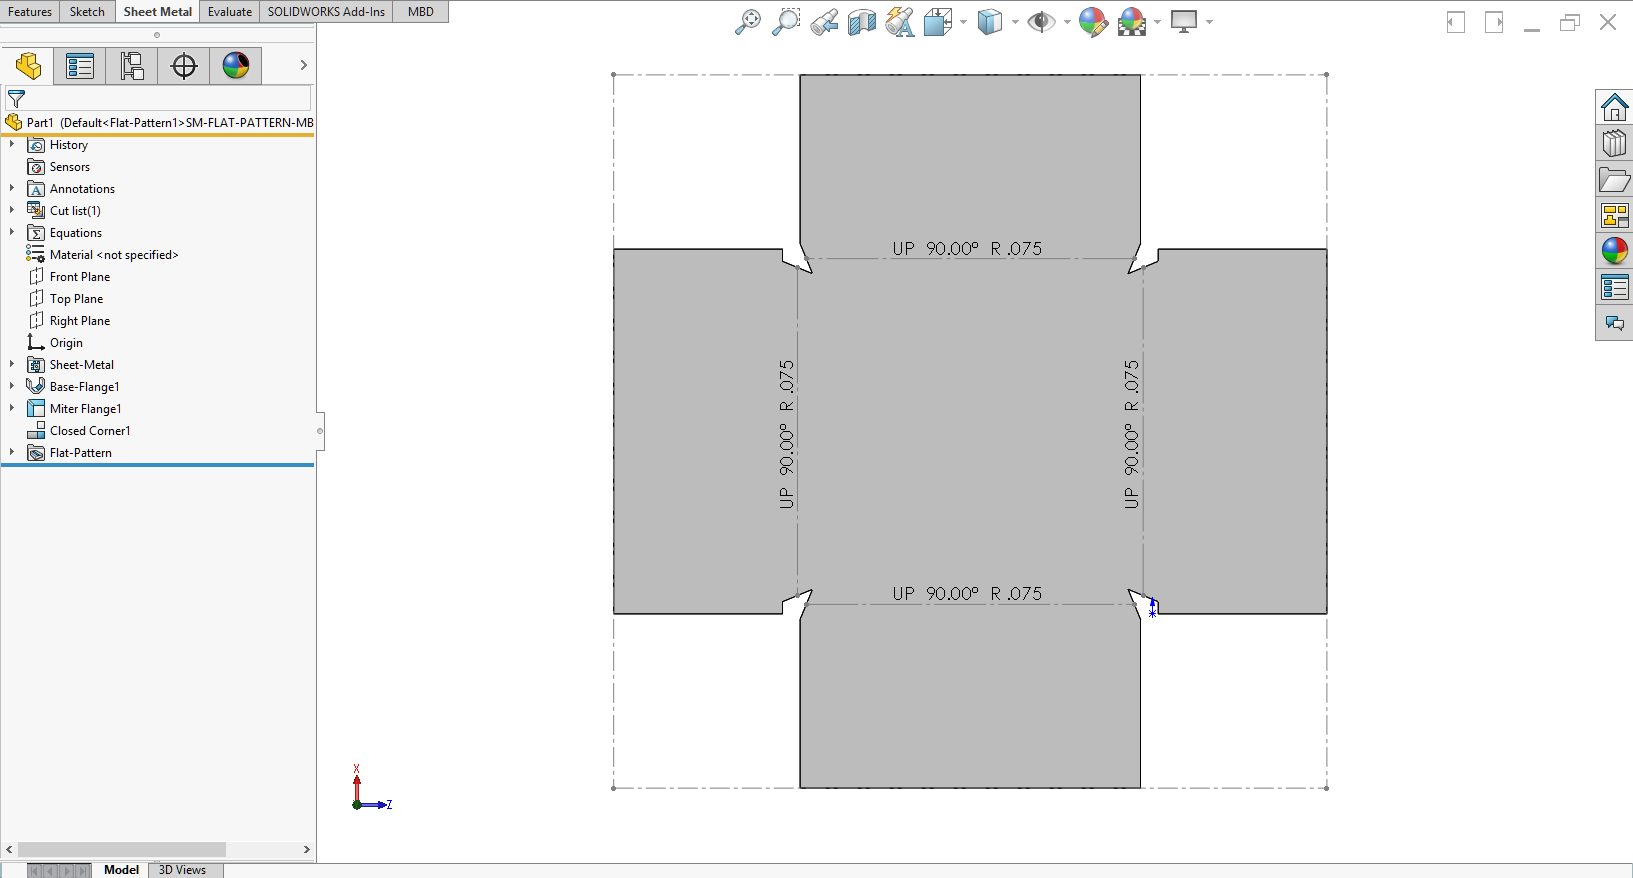Open the PropertyManager tab icon

80,66
